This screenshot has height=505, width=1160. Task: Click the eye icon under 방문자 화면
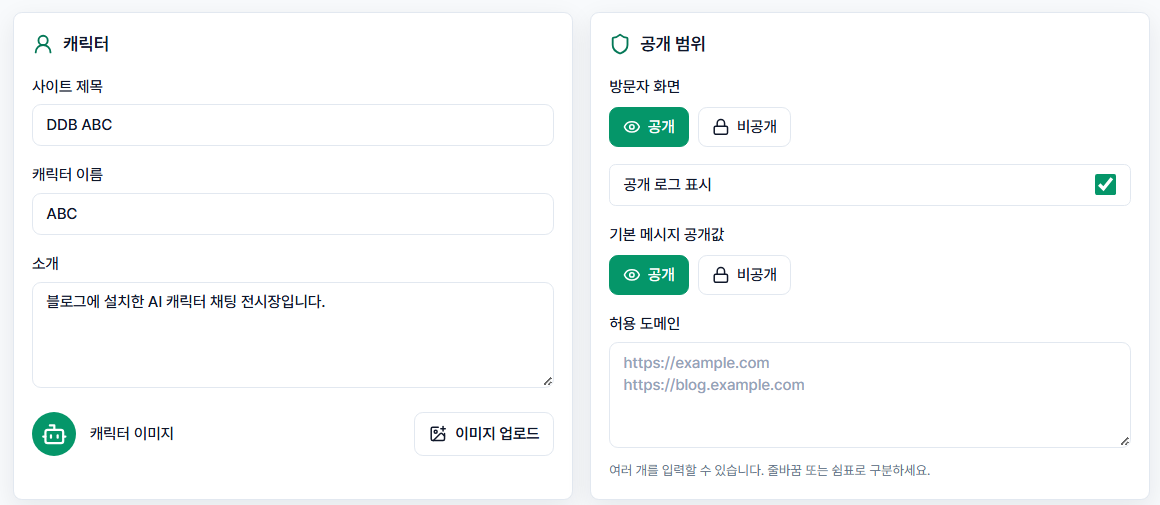click(631, 127)
